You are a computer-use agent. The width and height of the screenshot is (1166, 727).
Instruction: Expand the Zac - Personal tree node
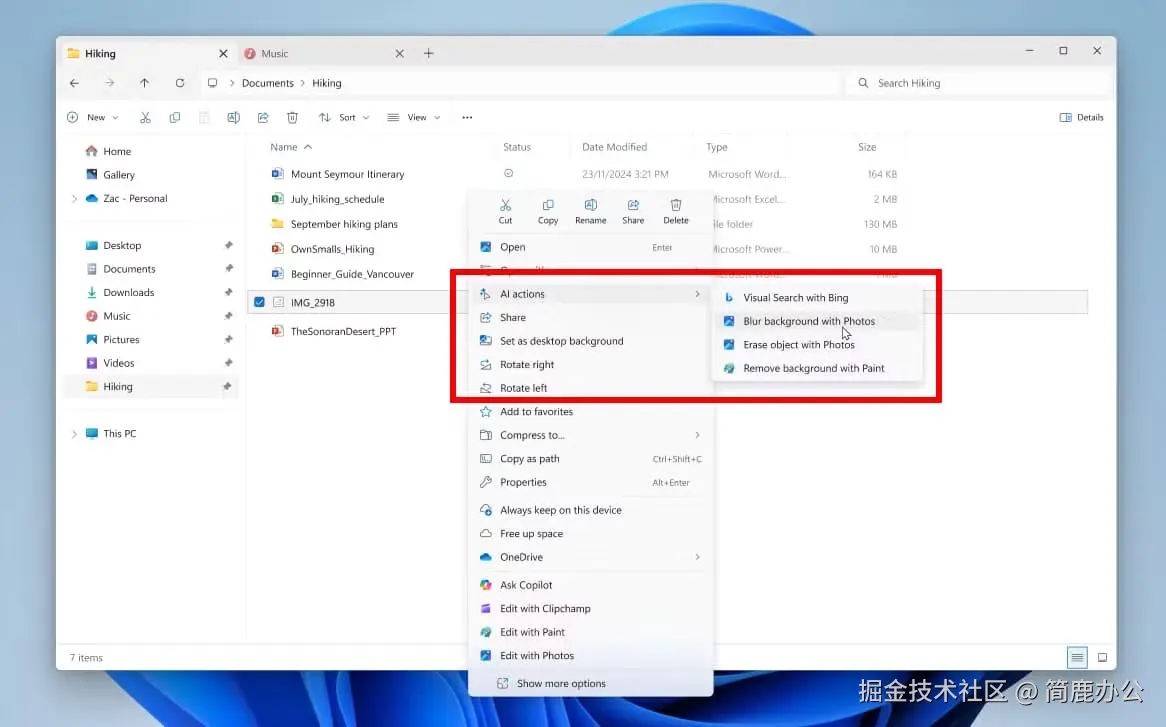point(74,198)
